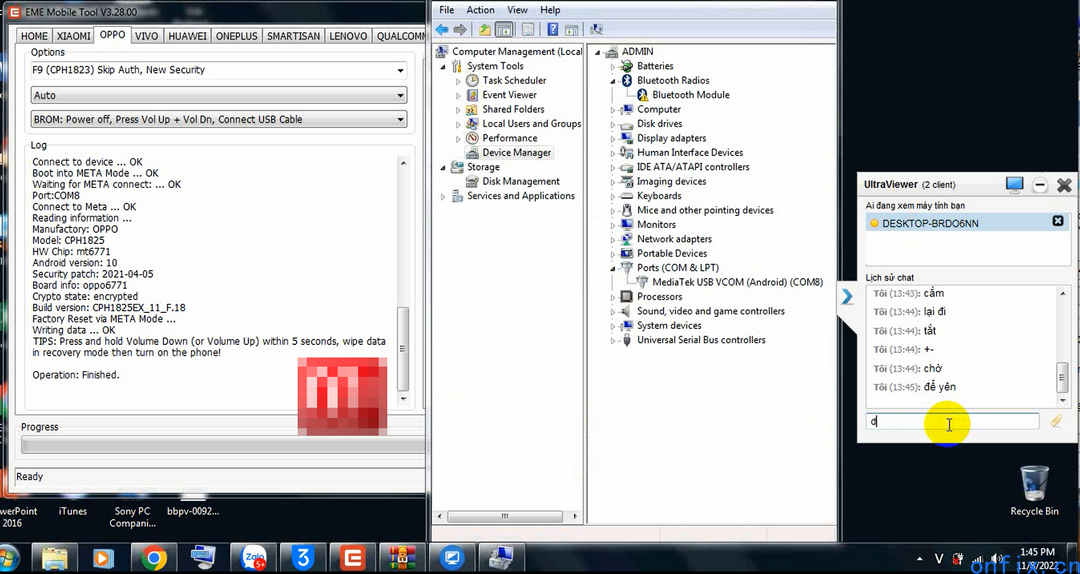
Task: Click the UltraViewer monitor screen icon
Action: 1015,185
